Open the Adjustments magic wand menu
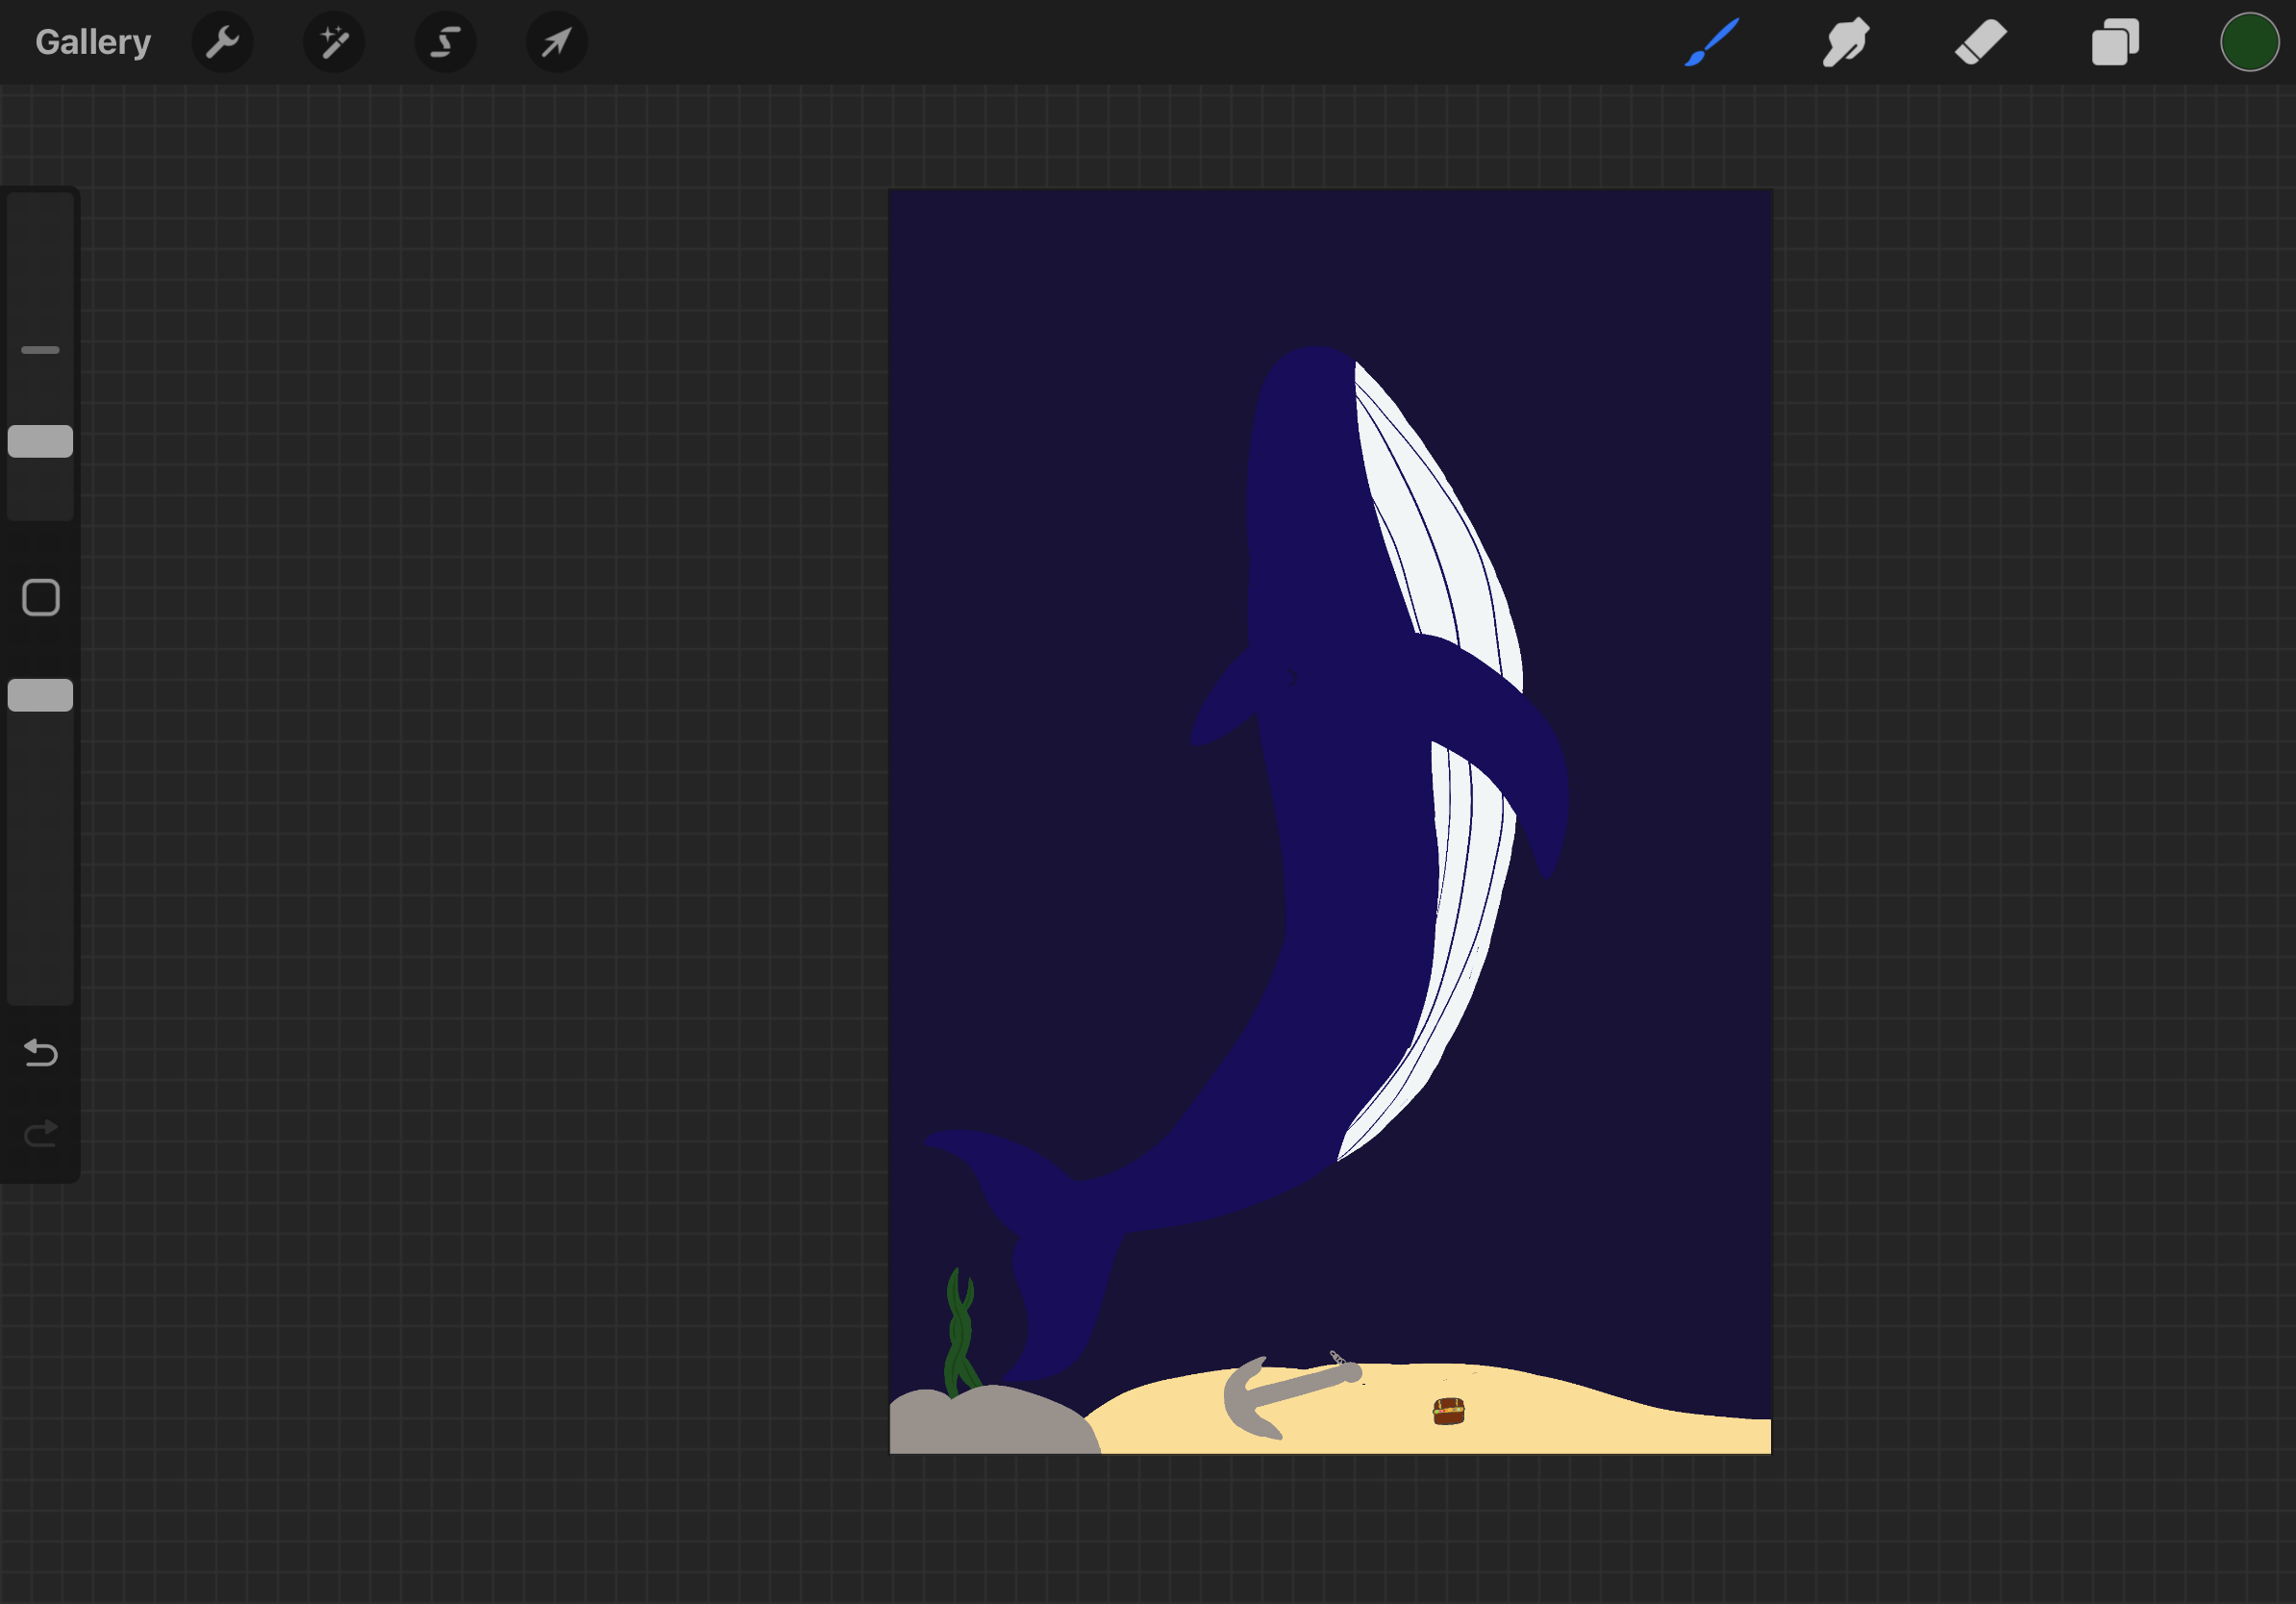Image resolution: width=2296 pixels, height=1604 pixels. [x=334, y=42]
